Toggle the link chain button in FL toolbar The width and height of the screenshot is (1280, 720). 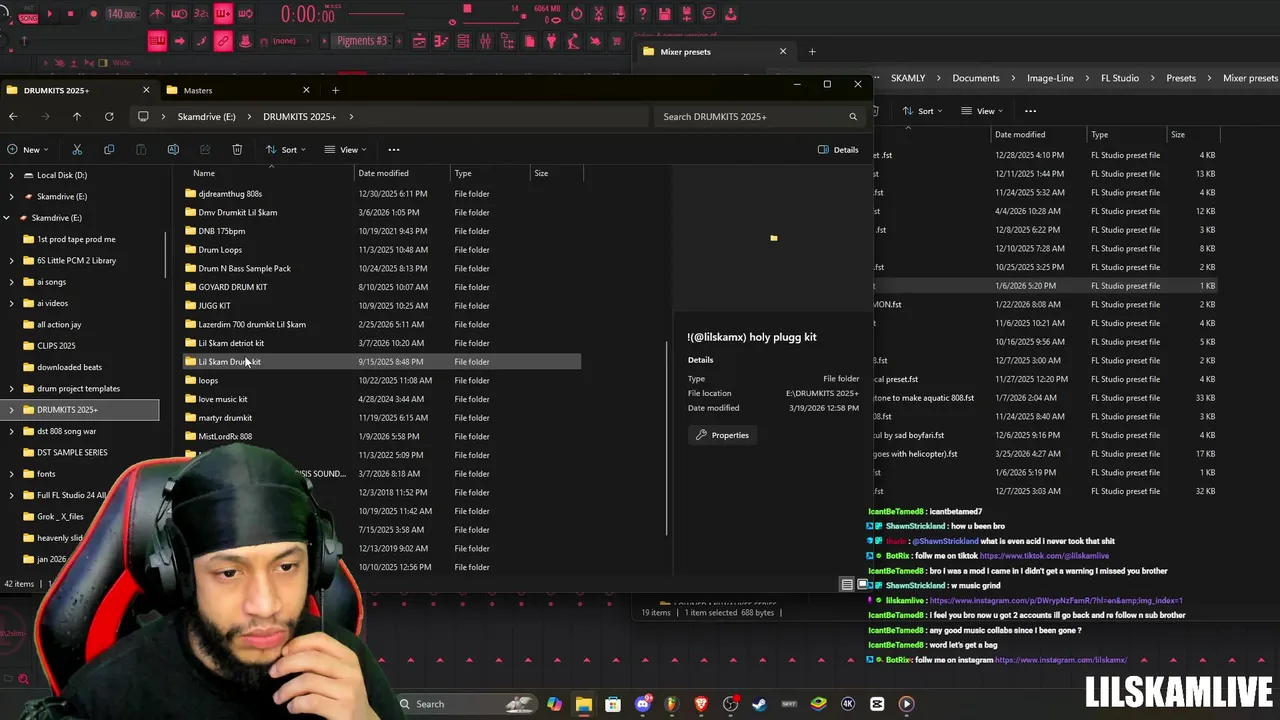(223, 41)
